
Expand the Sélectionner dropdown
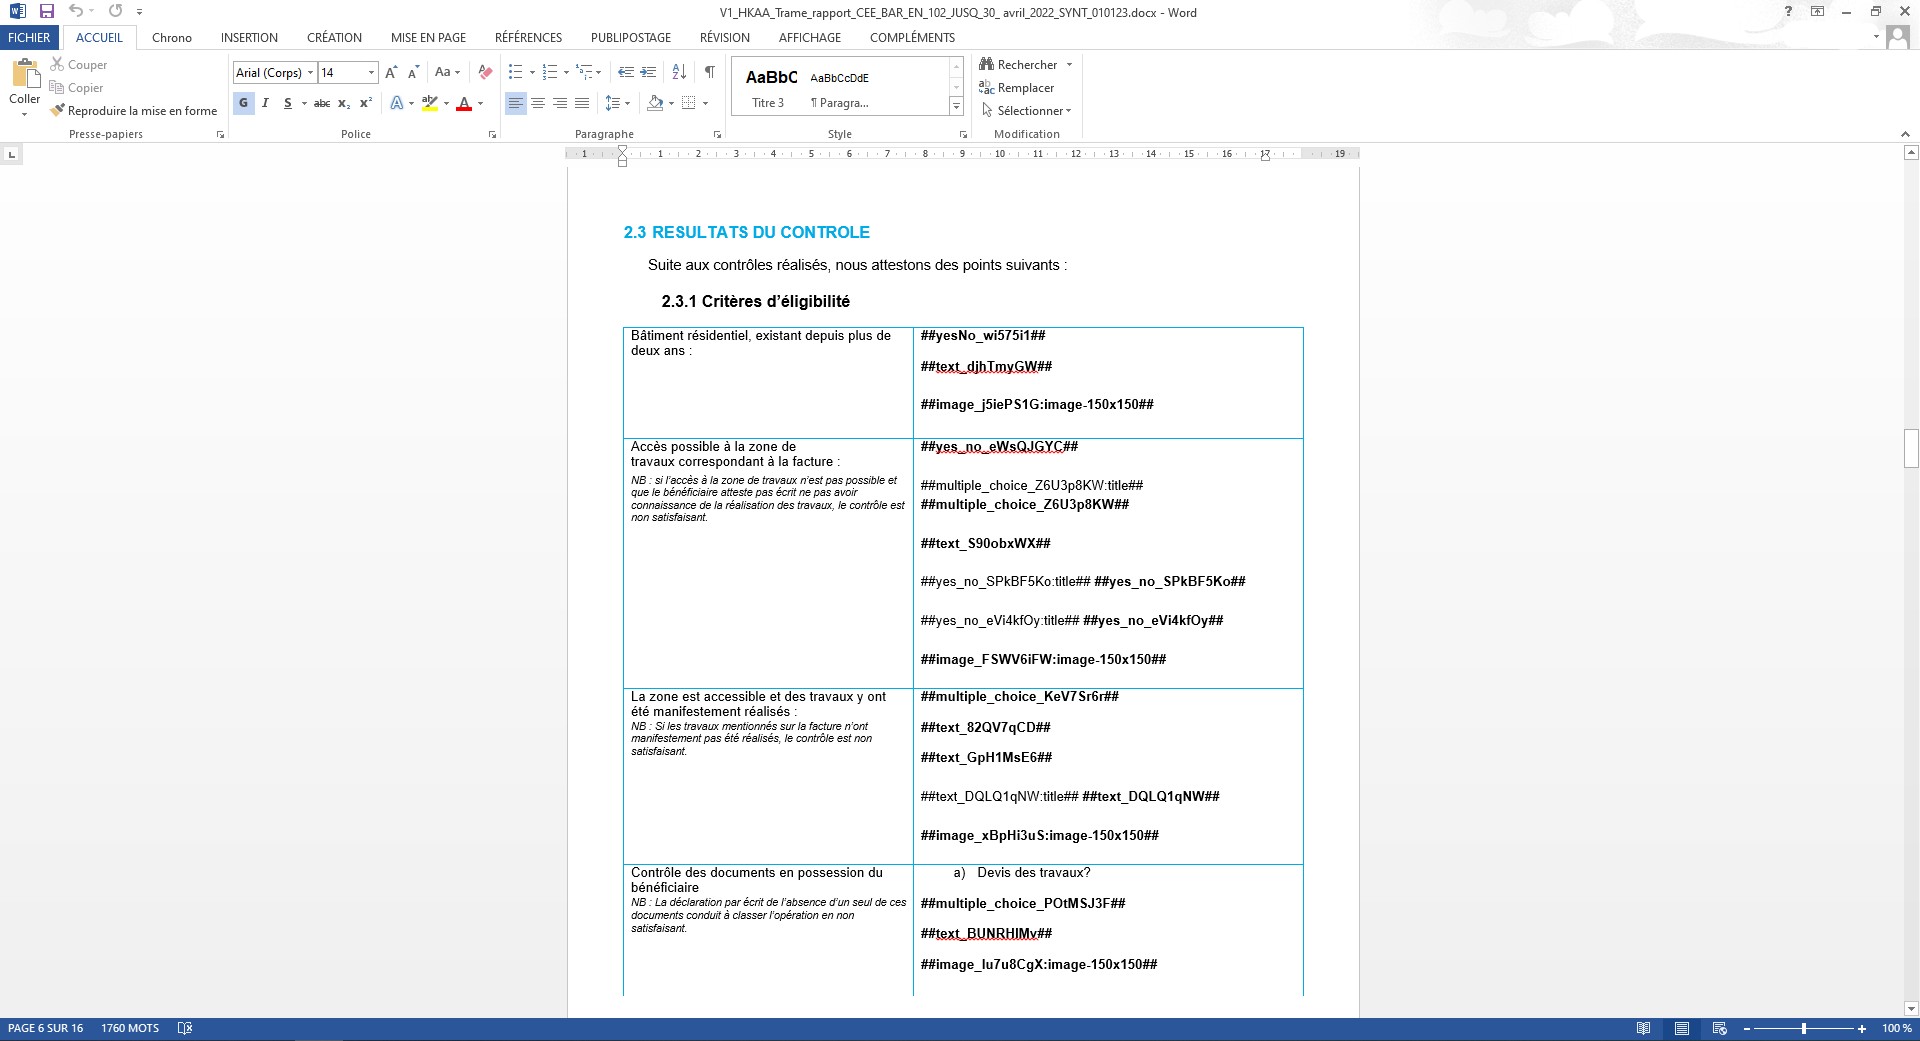[1027, 111]
